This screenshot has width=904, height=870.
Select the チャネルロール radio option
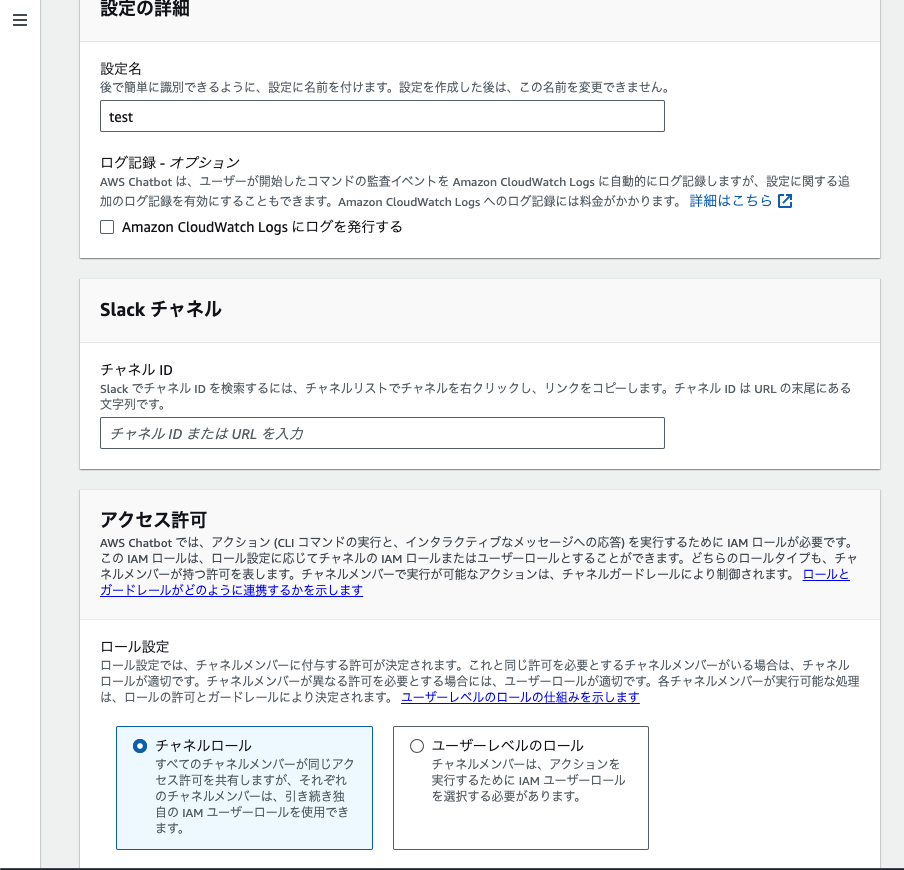[x=140, y=746]
